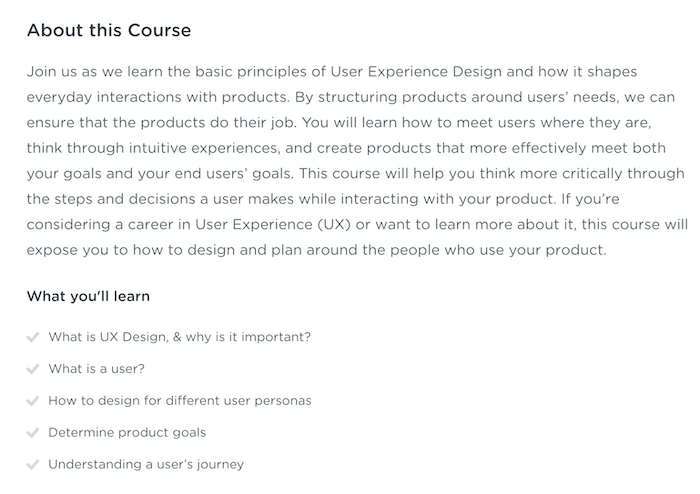The height and width of the screenshot is (494, 700).
Task: Click 'Understanding a user's journey' item
Action: tap(146, 465)
